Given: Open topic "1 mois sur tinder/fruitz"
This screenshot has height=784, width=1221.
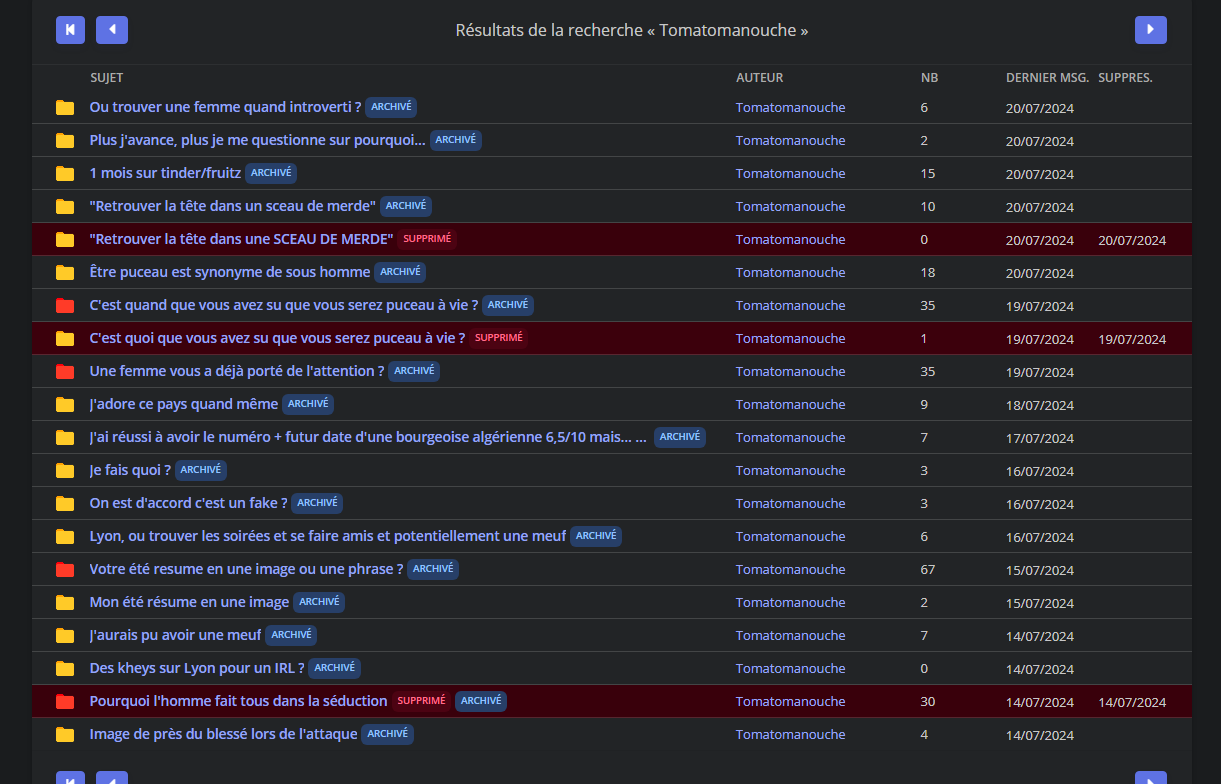Looking at the screenshot, I should (x=165, y=173).
